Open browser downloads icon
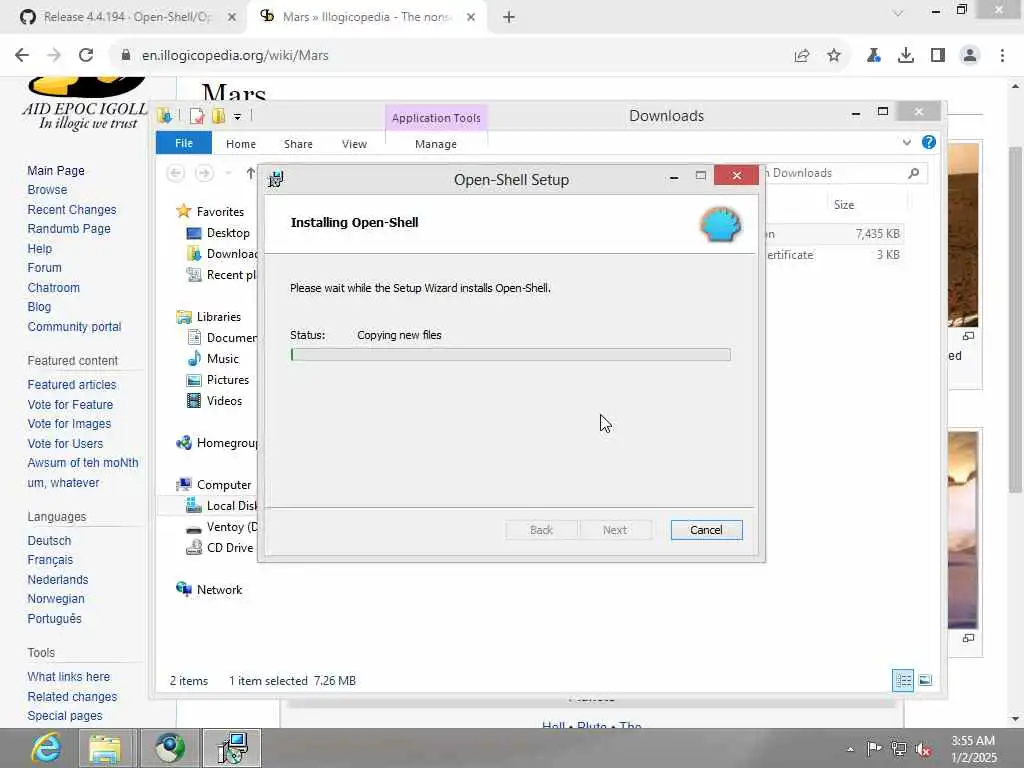The height and width of the screenshot is (768, 1024). (x=906, y=56)
